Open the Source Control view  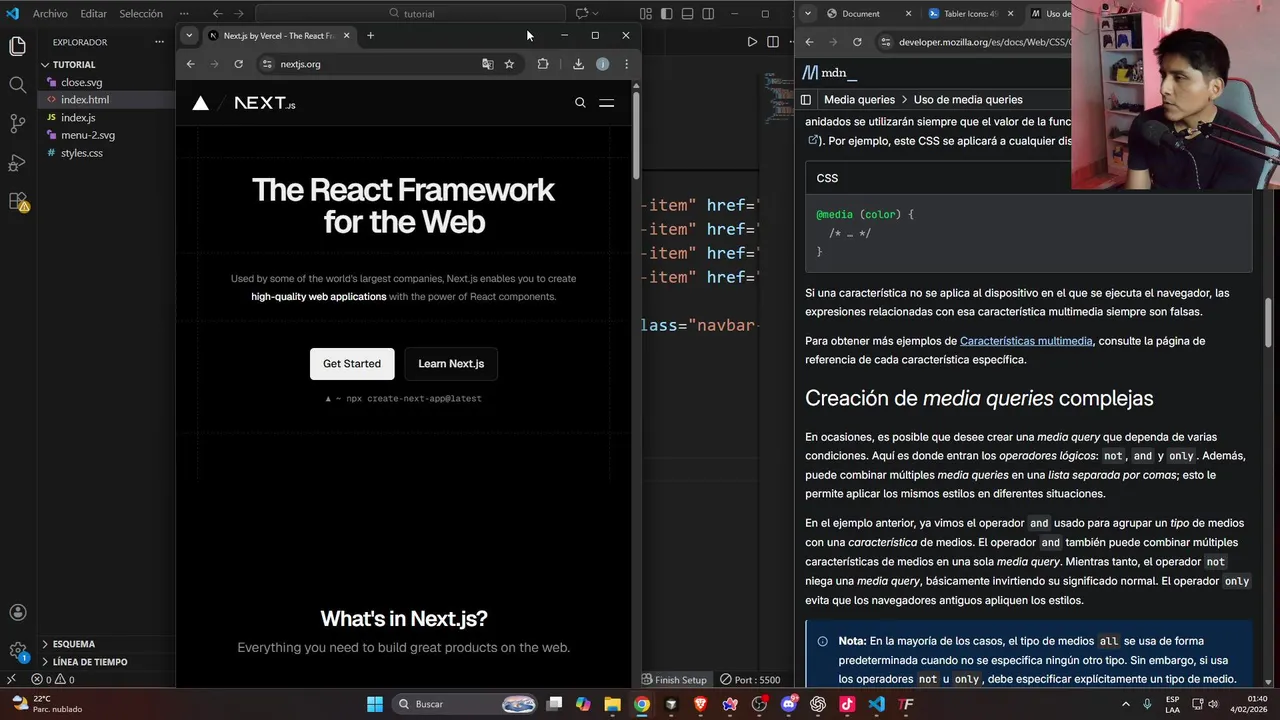17,124
